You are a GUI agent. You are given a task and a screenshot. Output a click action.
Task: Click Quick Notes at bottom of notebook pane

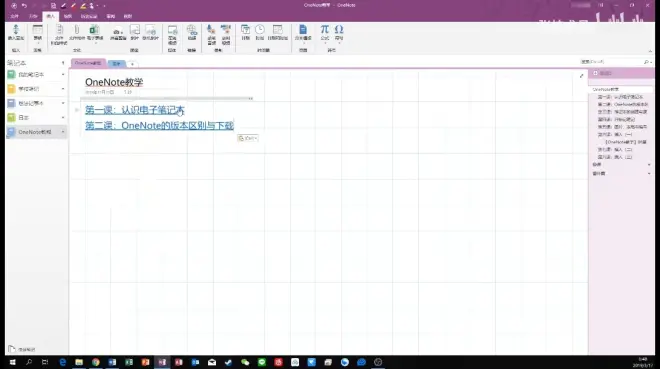tap(22, 349)
